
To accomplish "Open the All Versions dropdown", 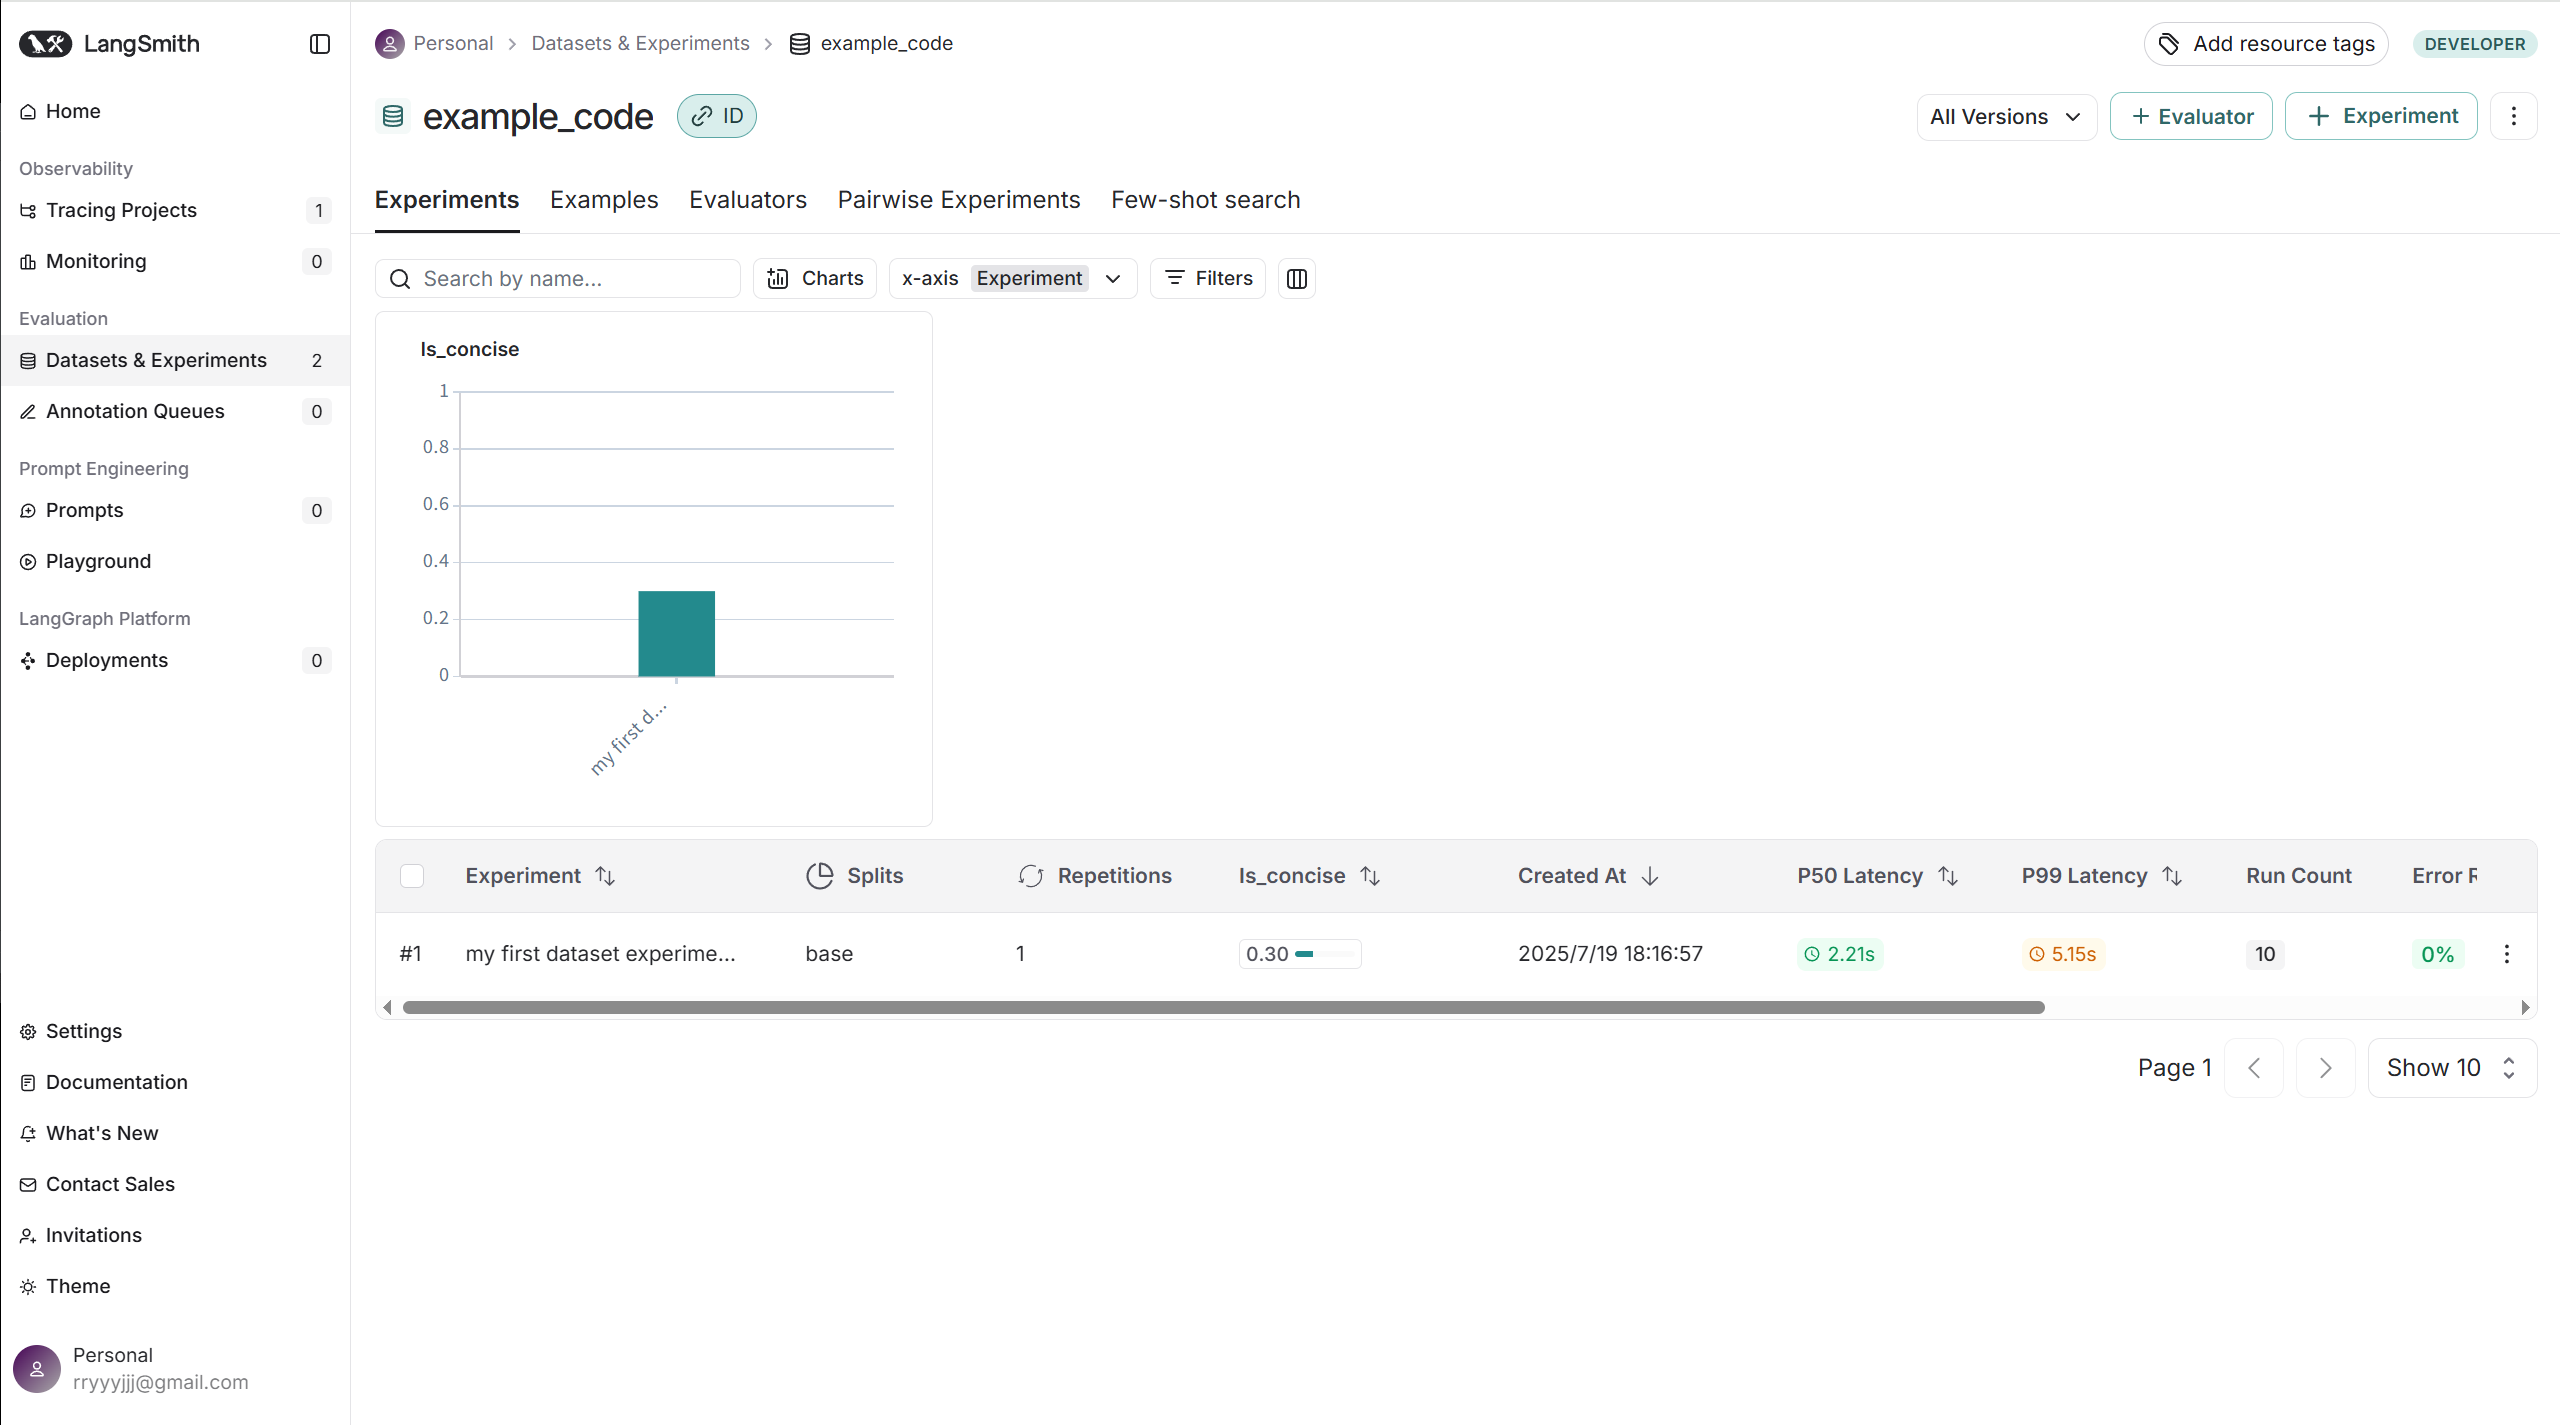I will pyautogui.click(x=2007, y=117).
